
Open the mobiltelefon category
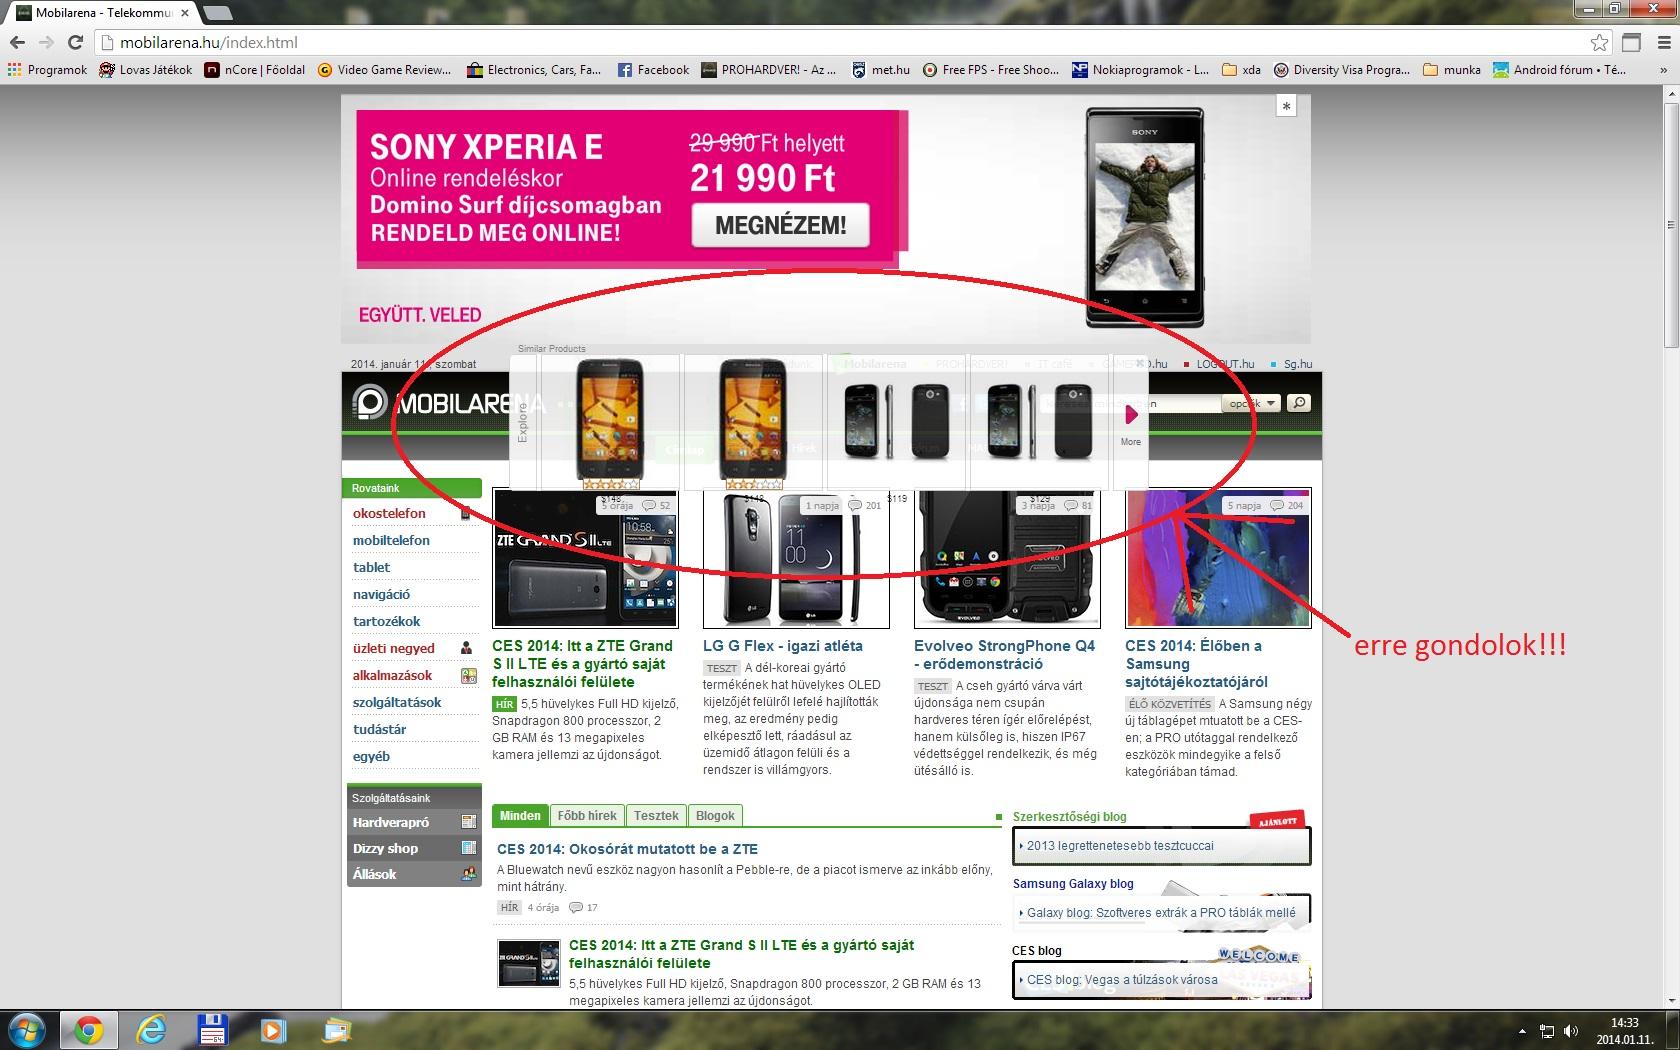pyautogui.click(x=391, y=540)
